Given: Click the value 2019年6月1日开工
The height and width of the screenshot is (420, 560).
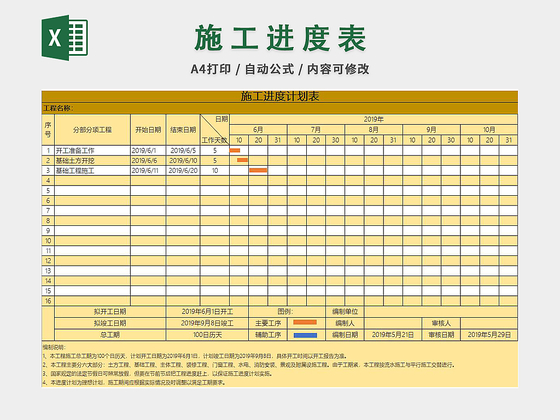Looking at the screenshot, I should point(207,311).
